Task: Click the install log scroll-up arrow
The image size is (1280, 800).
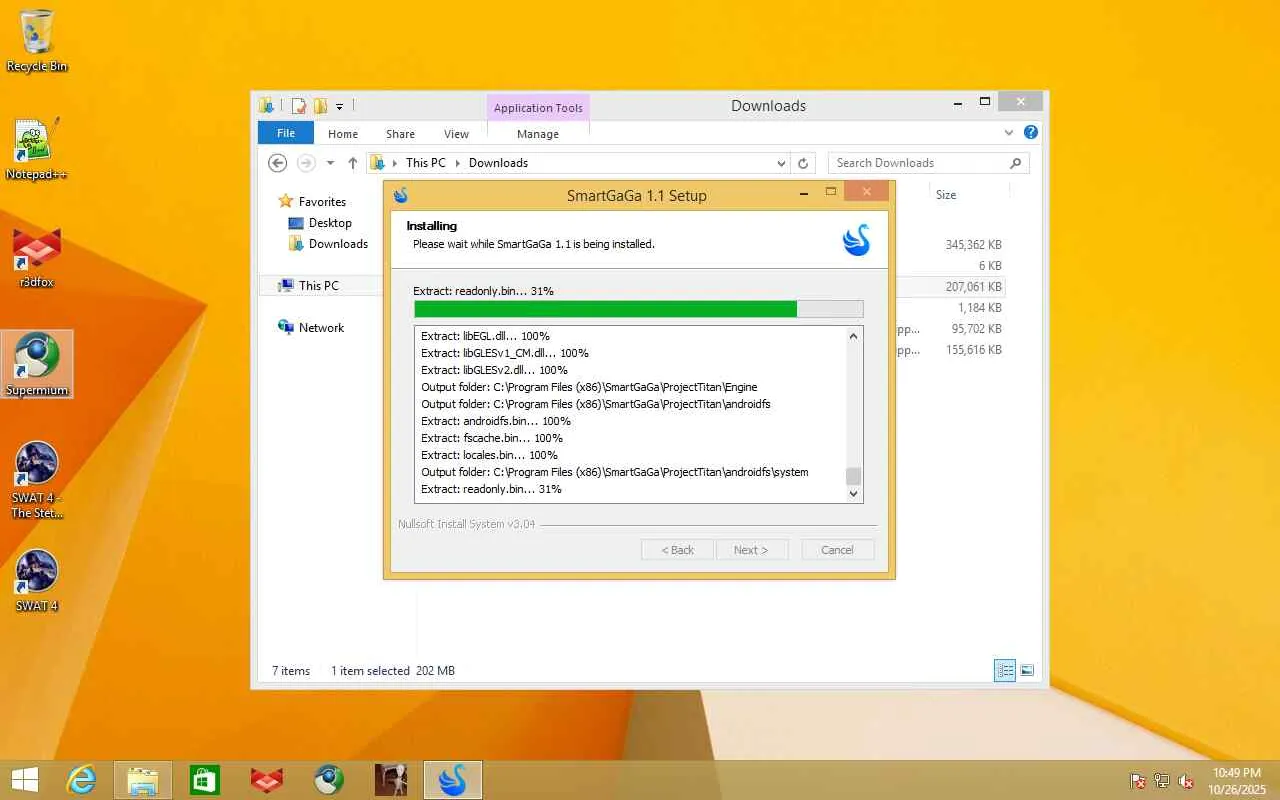Action: point(853,336)
